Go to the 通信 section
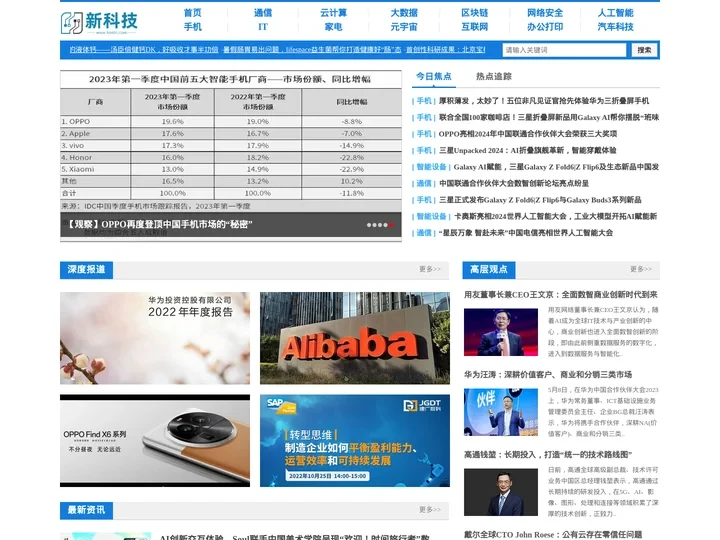The width and height of the screenshot is (720, 540). pos(263,13)
